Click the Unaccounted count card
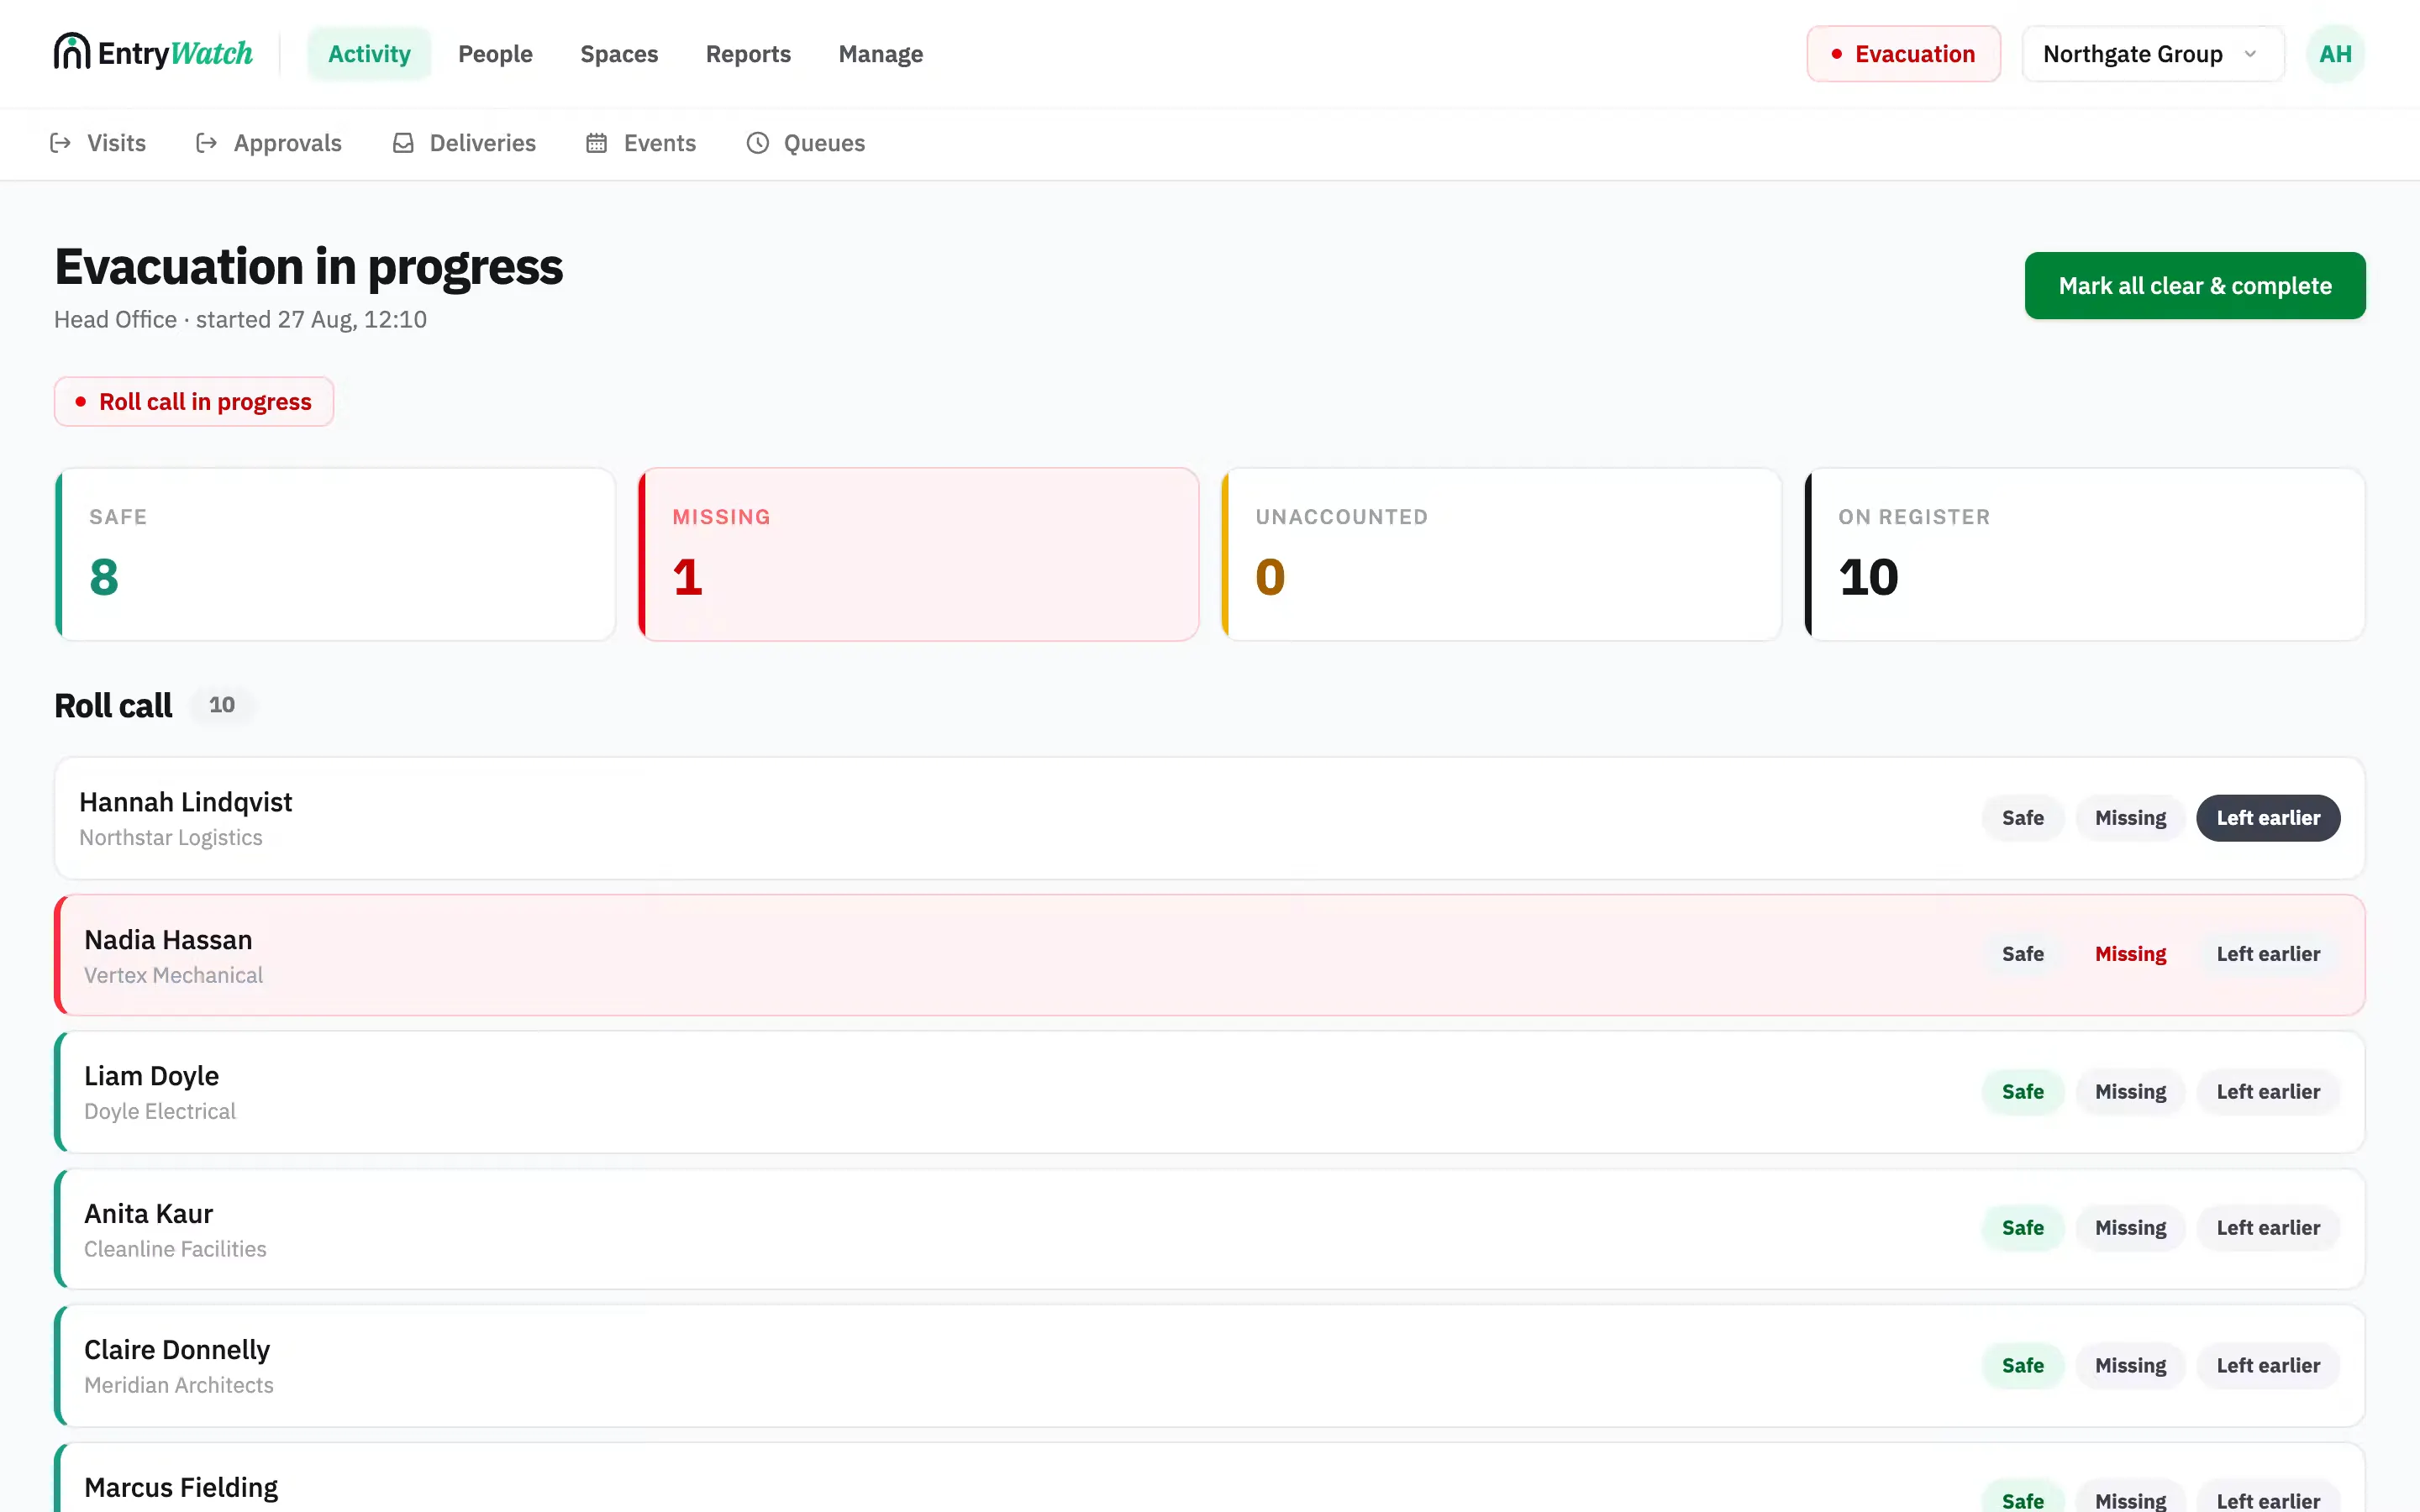The image size is (2420, 1512). (1501, 554)
